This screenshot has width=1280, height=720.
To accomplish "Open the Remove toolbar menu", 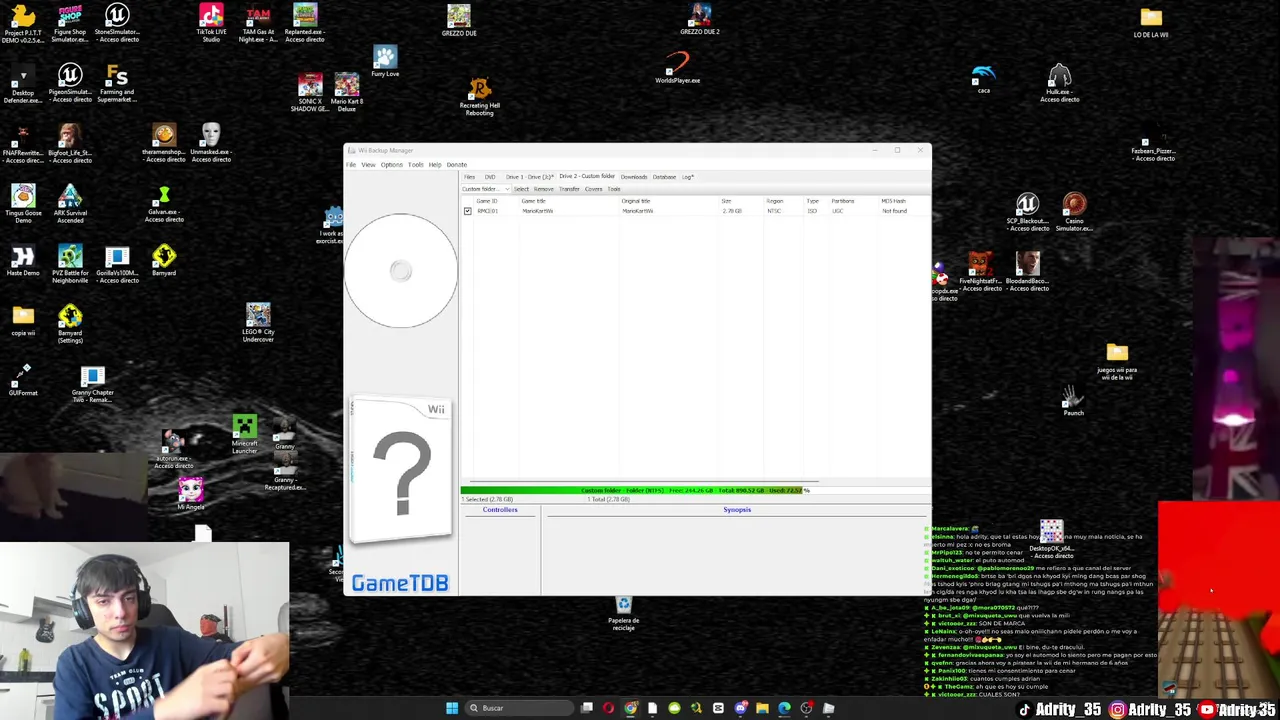I will (x=543, y=189).
